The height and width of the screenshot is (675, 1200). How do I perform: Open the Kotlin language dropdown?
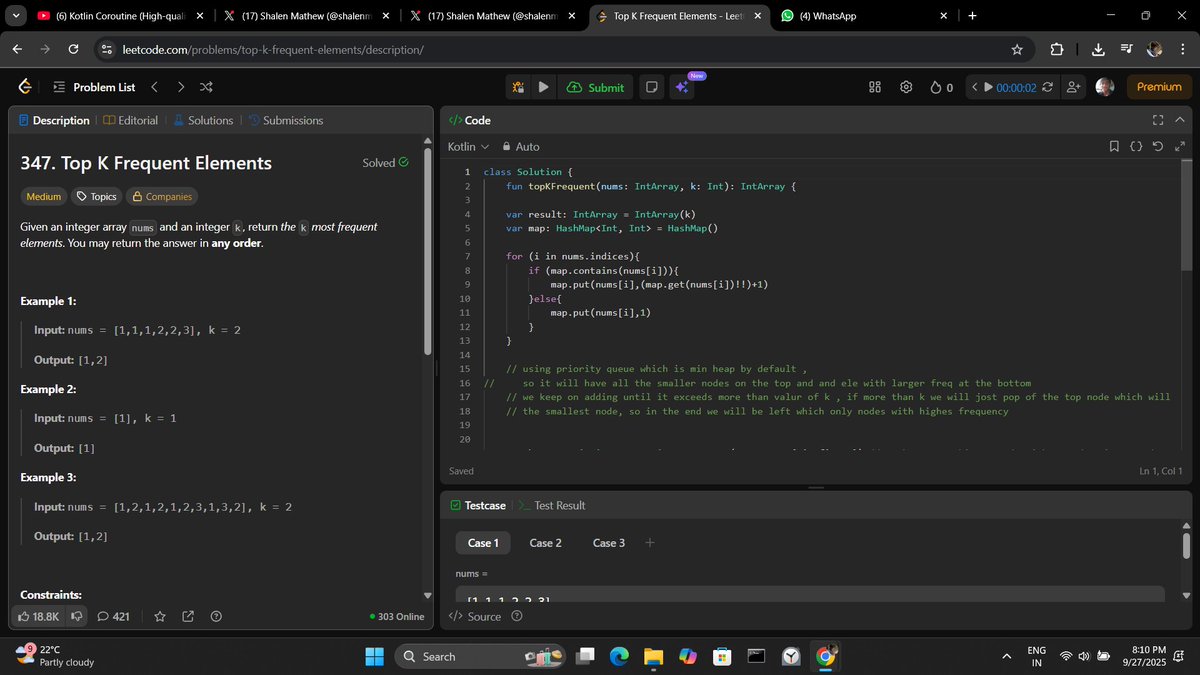tap(468, 146)
